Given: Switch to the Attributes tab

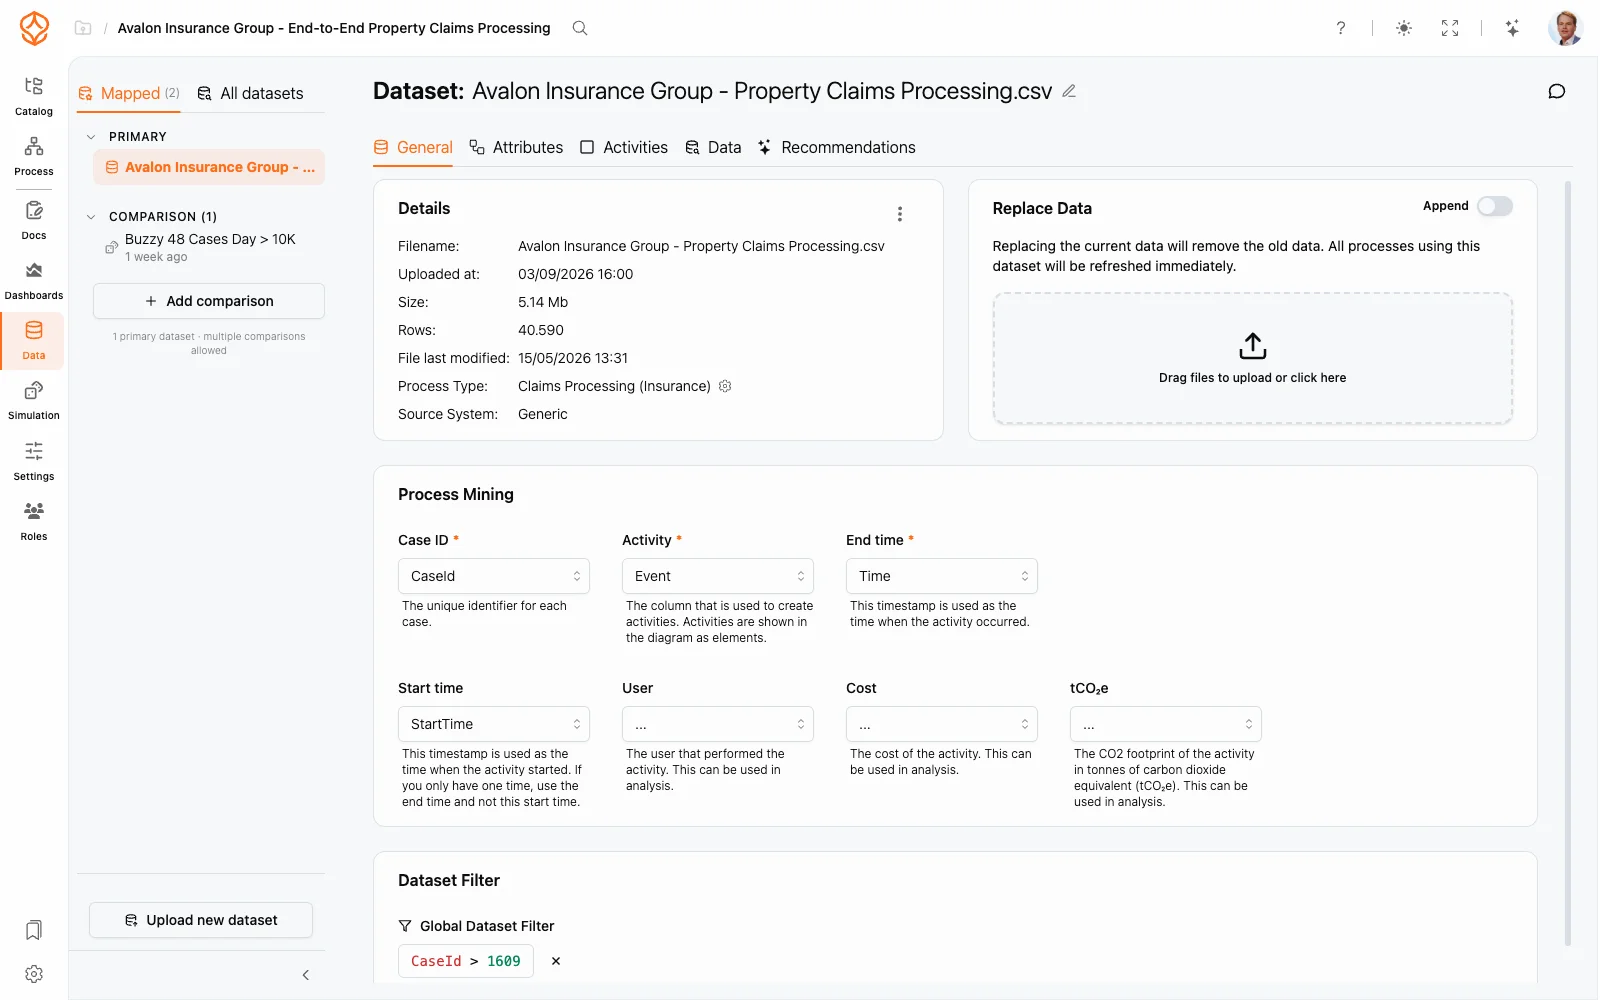Looking at the screenshot, I should click(516, 147).
